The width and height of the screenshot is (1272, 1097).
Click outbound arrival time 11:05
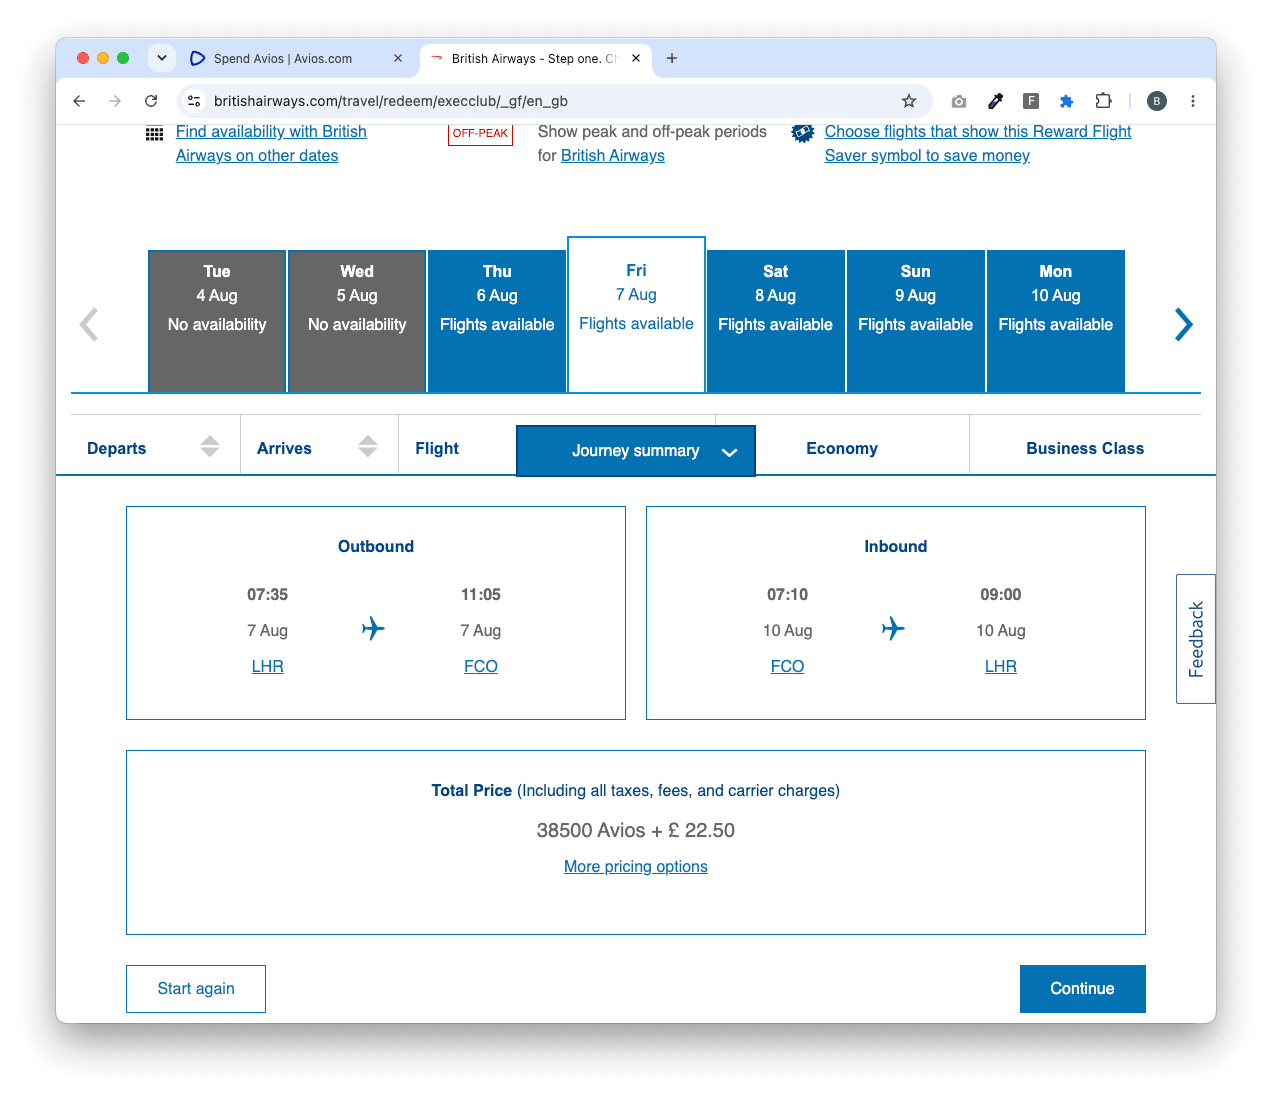tap(481, 595)
